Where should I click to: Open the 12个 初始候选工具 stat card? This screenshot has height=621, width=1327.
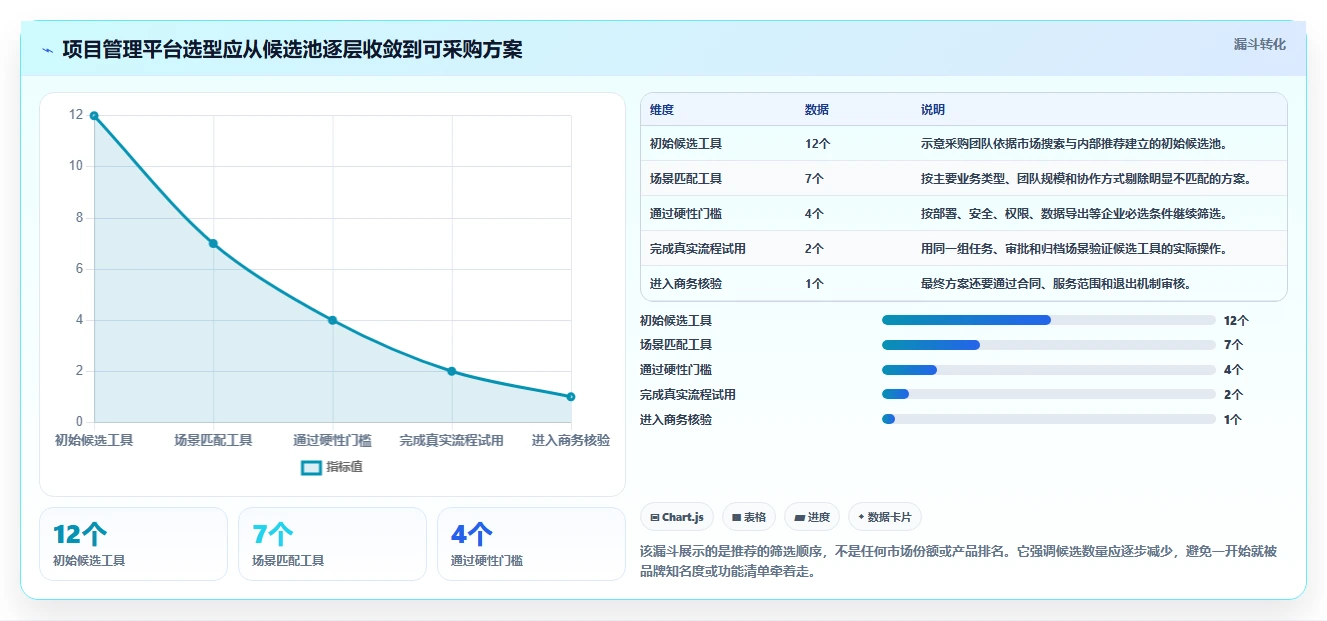(x=133, y=543)
